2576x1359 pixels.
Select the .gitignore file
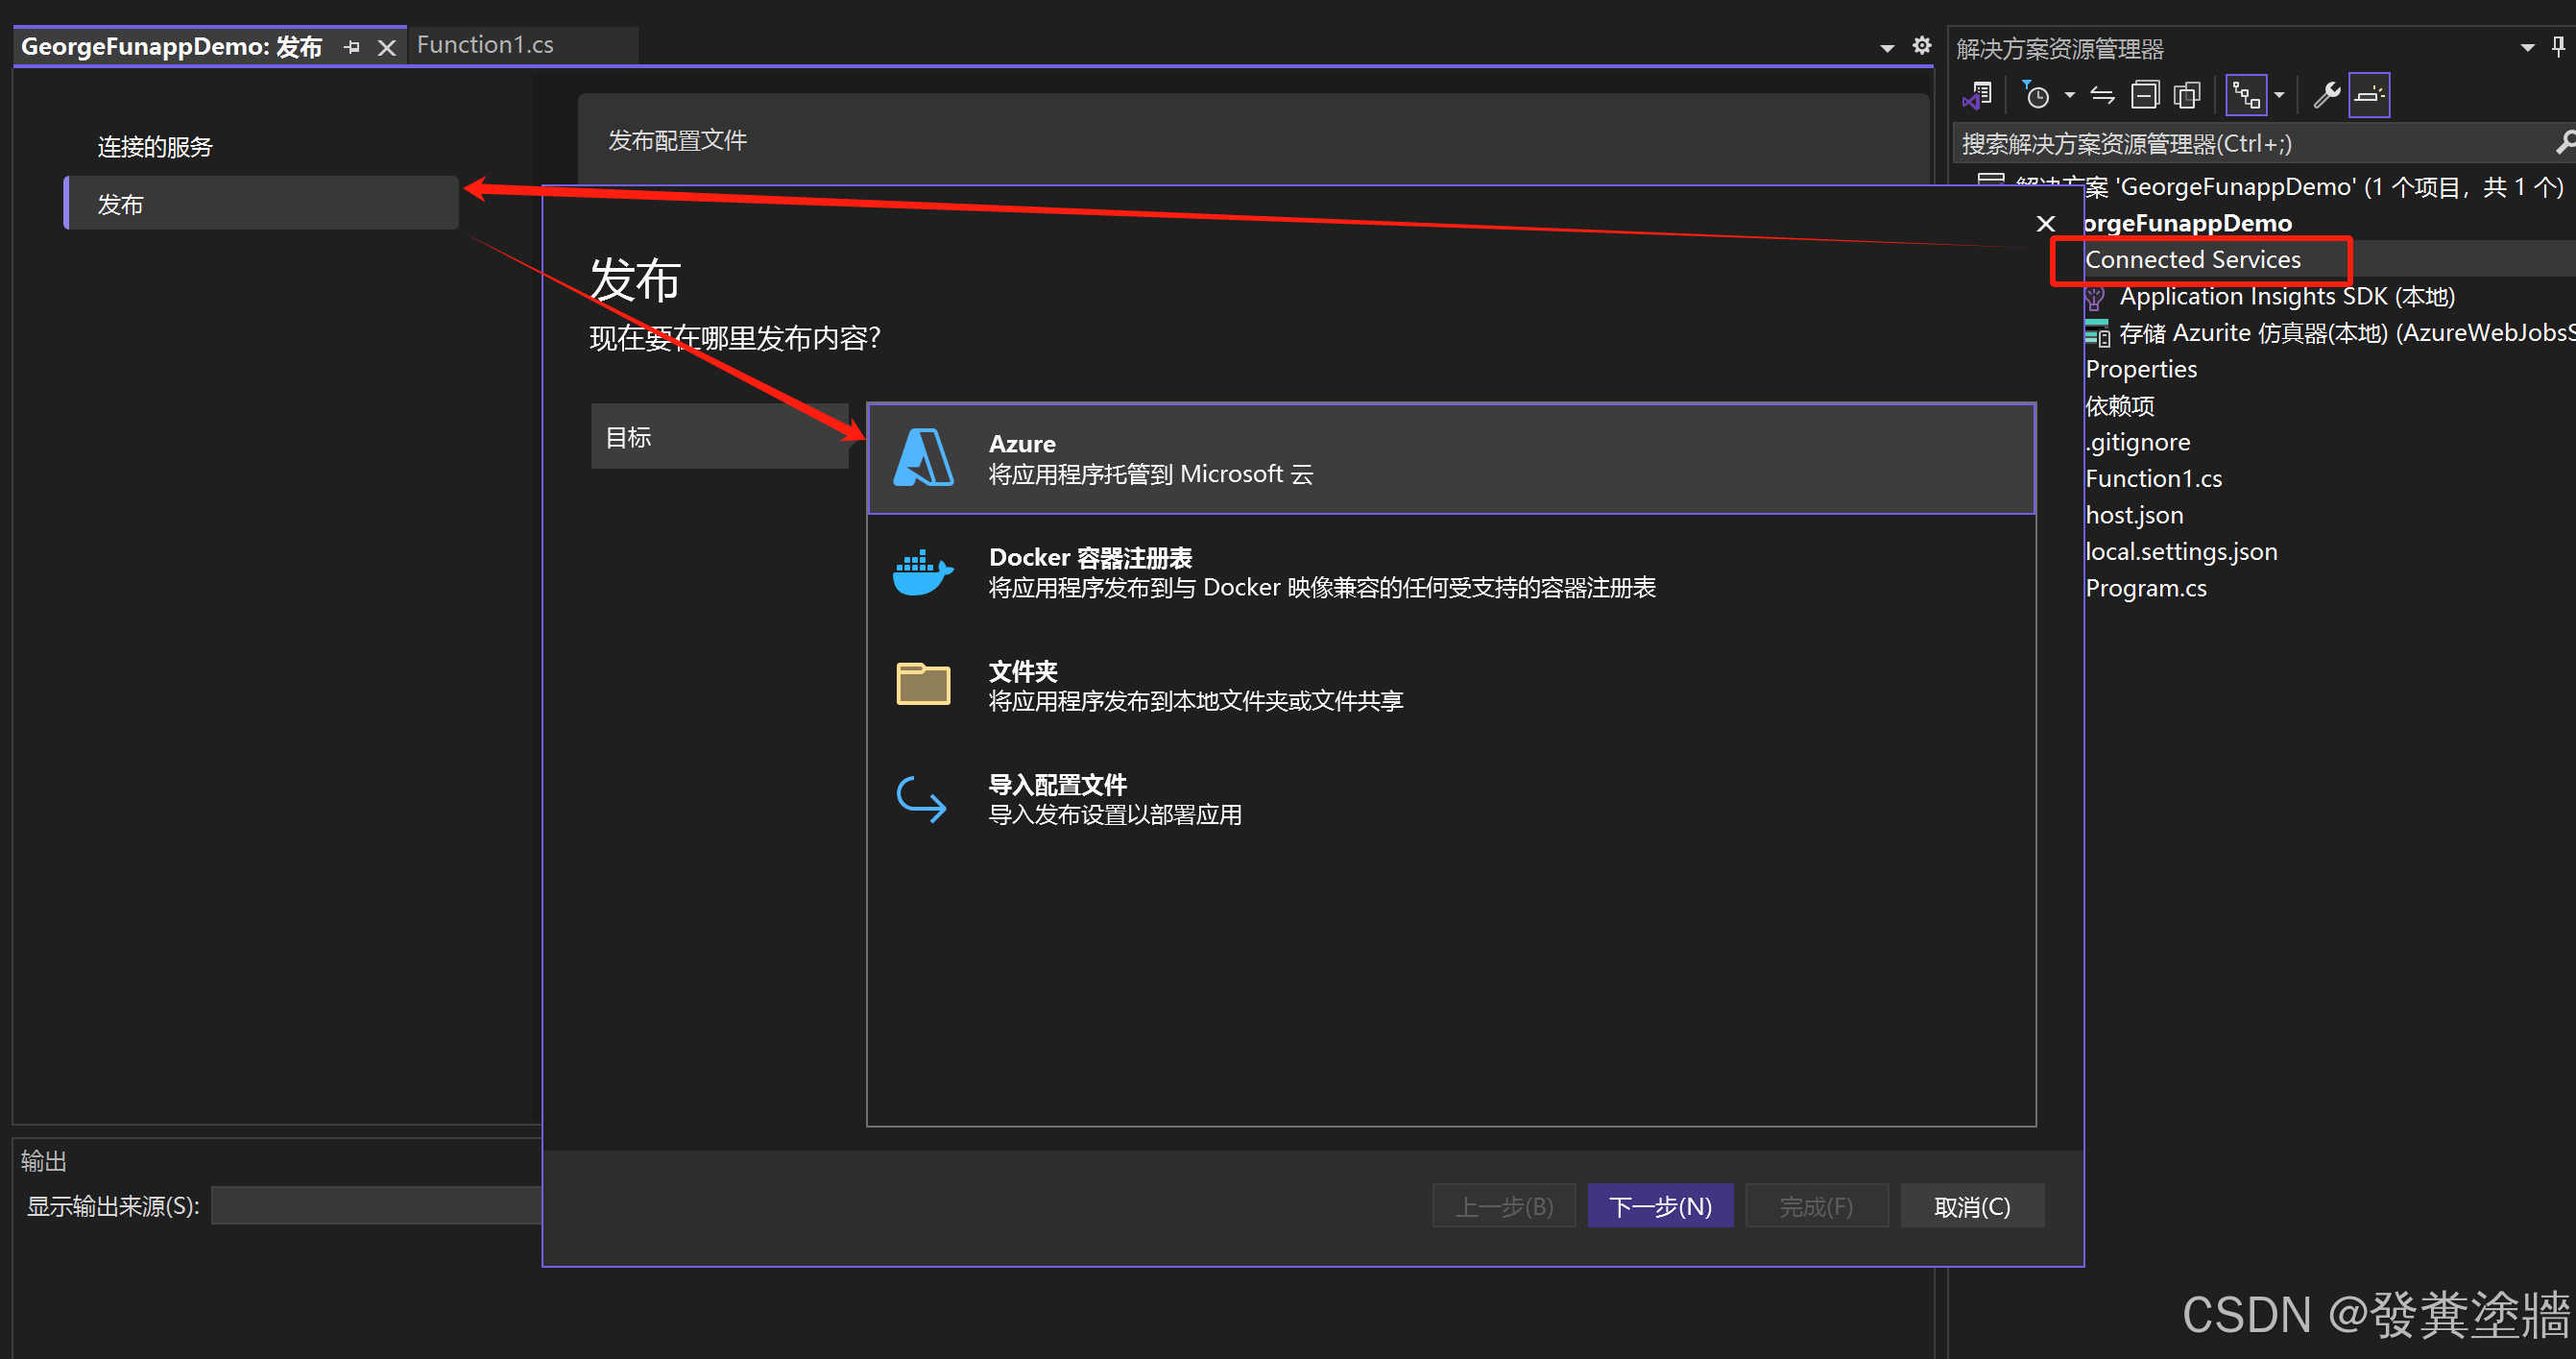click(2138, 442)
